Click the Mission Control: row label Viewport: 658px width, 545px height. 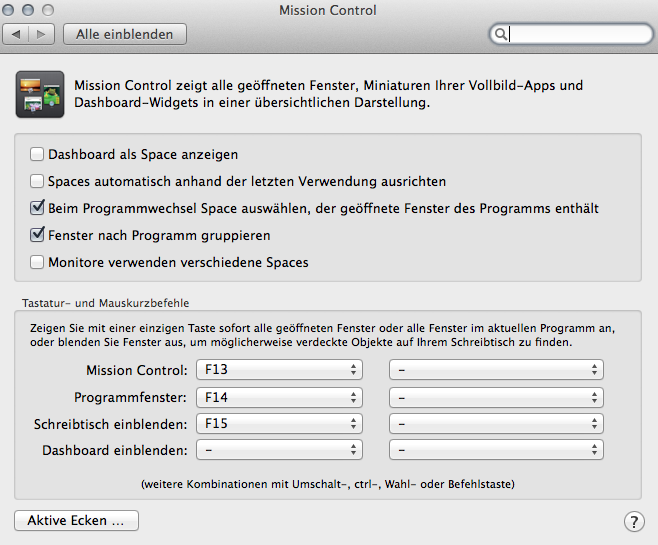click(137, 370)
